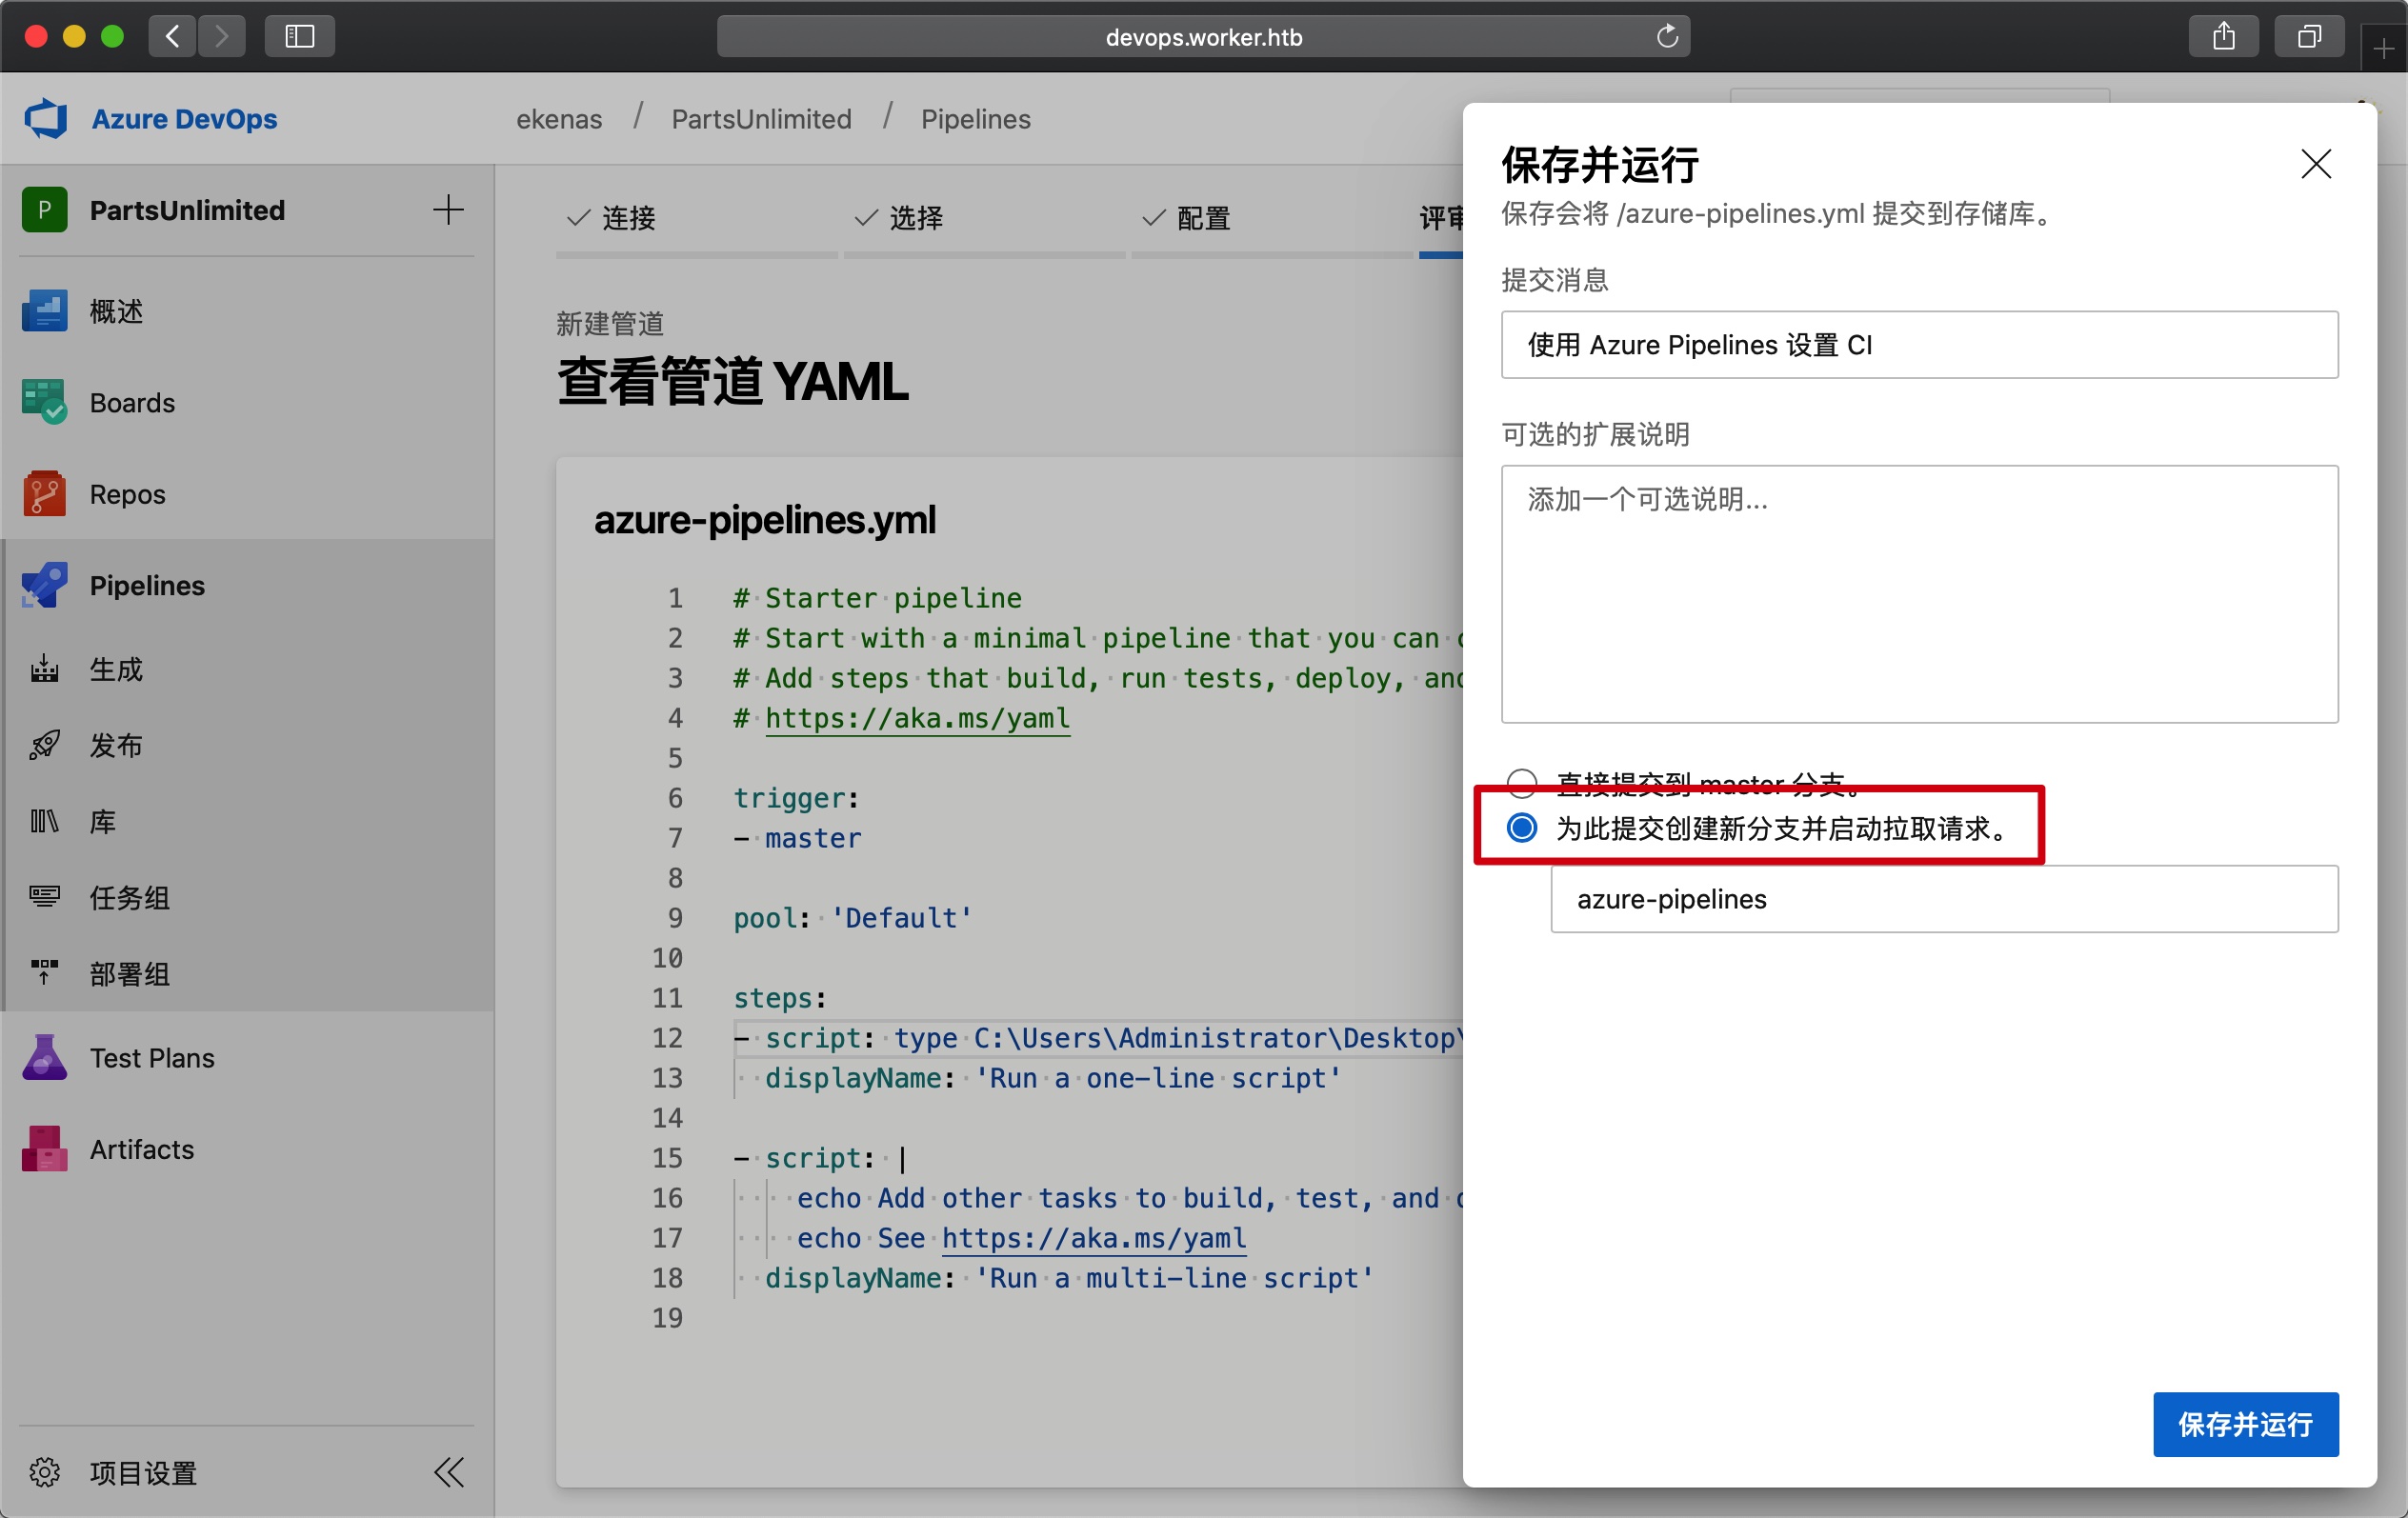Open the Boards section icon

coord(44,402)
